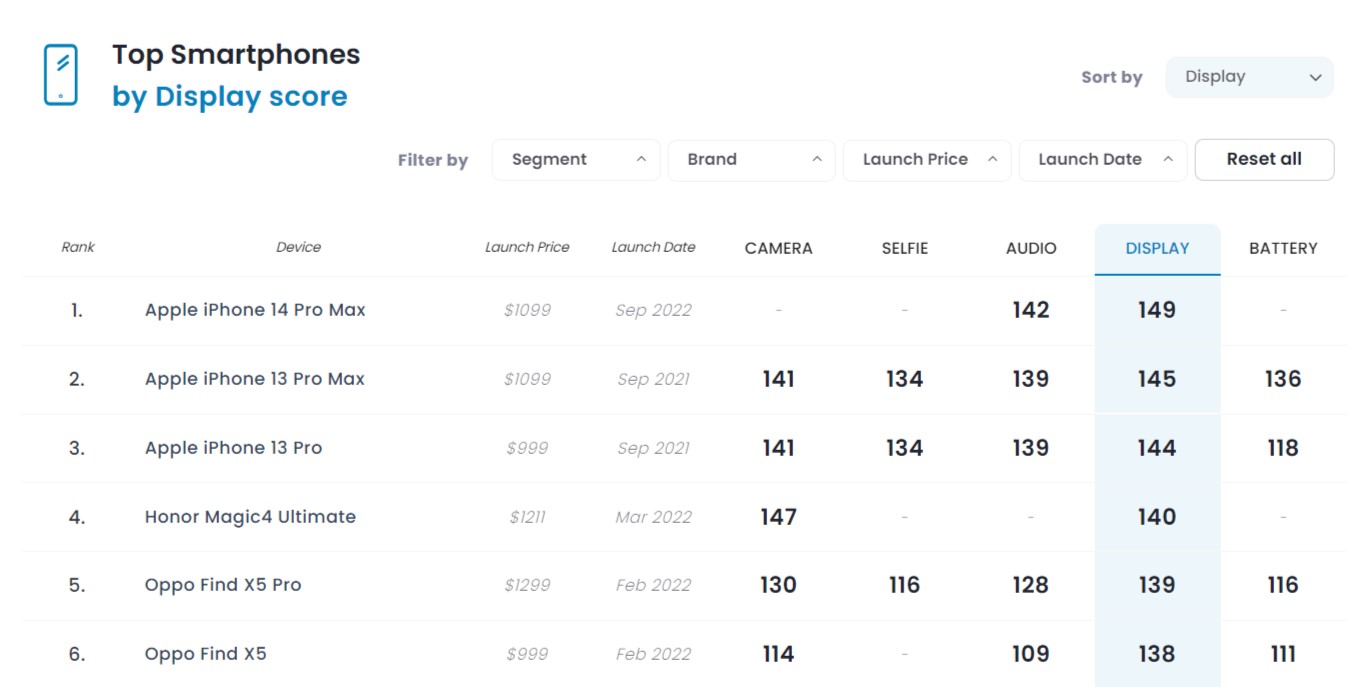Open Apple iPhone 14 Pro Max device link
Screen dimensions: 1368x687
click(255, 310)
